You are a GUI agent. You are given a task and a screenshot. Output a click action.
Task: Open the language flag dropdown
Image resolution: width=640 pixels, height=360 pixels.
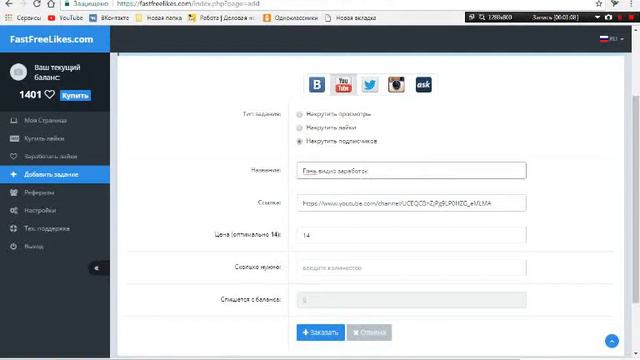[x=611, y=39]
